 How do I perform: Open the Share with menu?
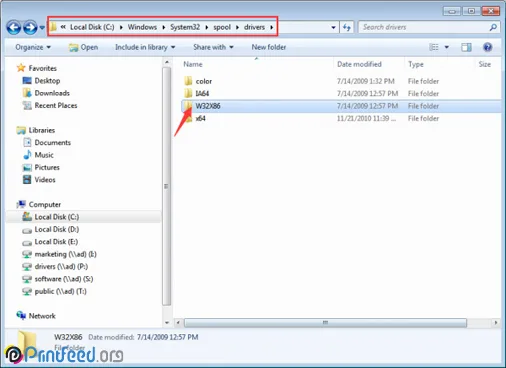click(213, 47)
